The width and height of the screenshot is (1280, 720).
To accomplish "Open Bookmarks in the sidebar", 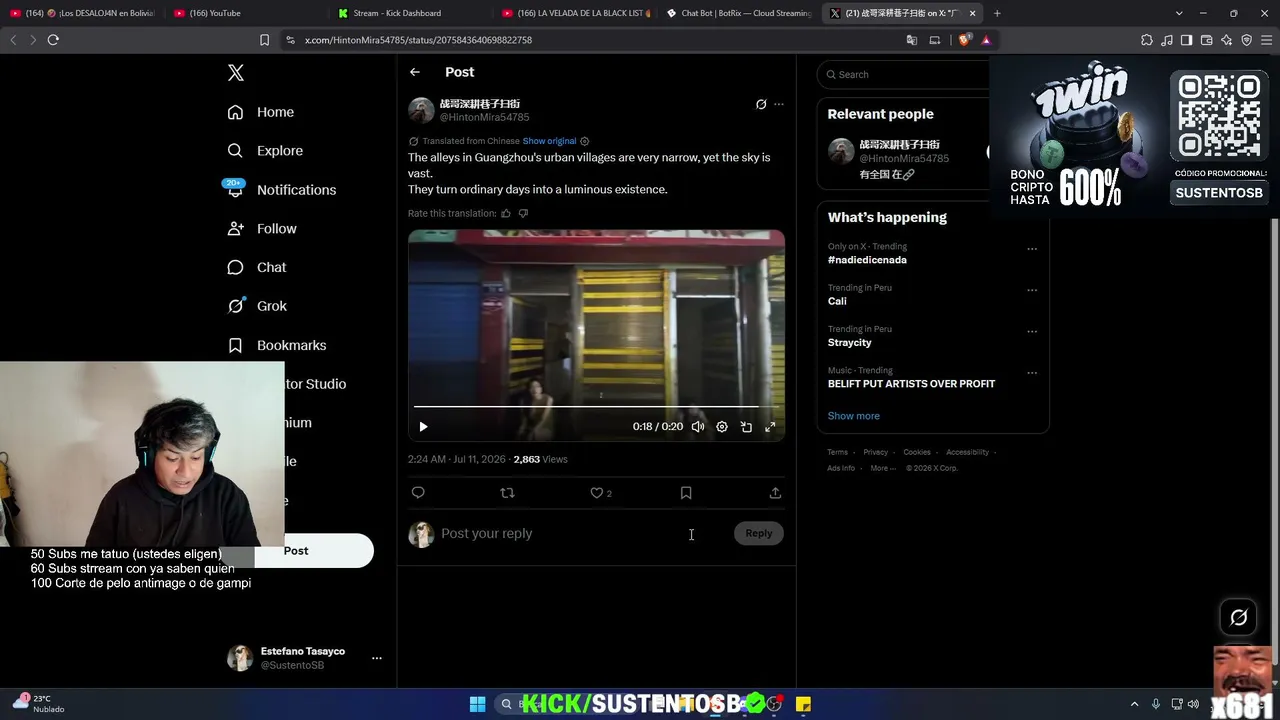I will coord(277,345).
